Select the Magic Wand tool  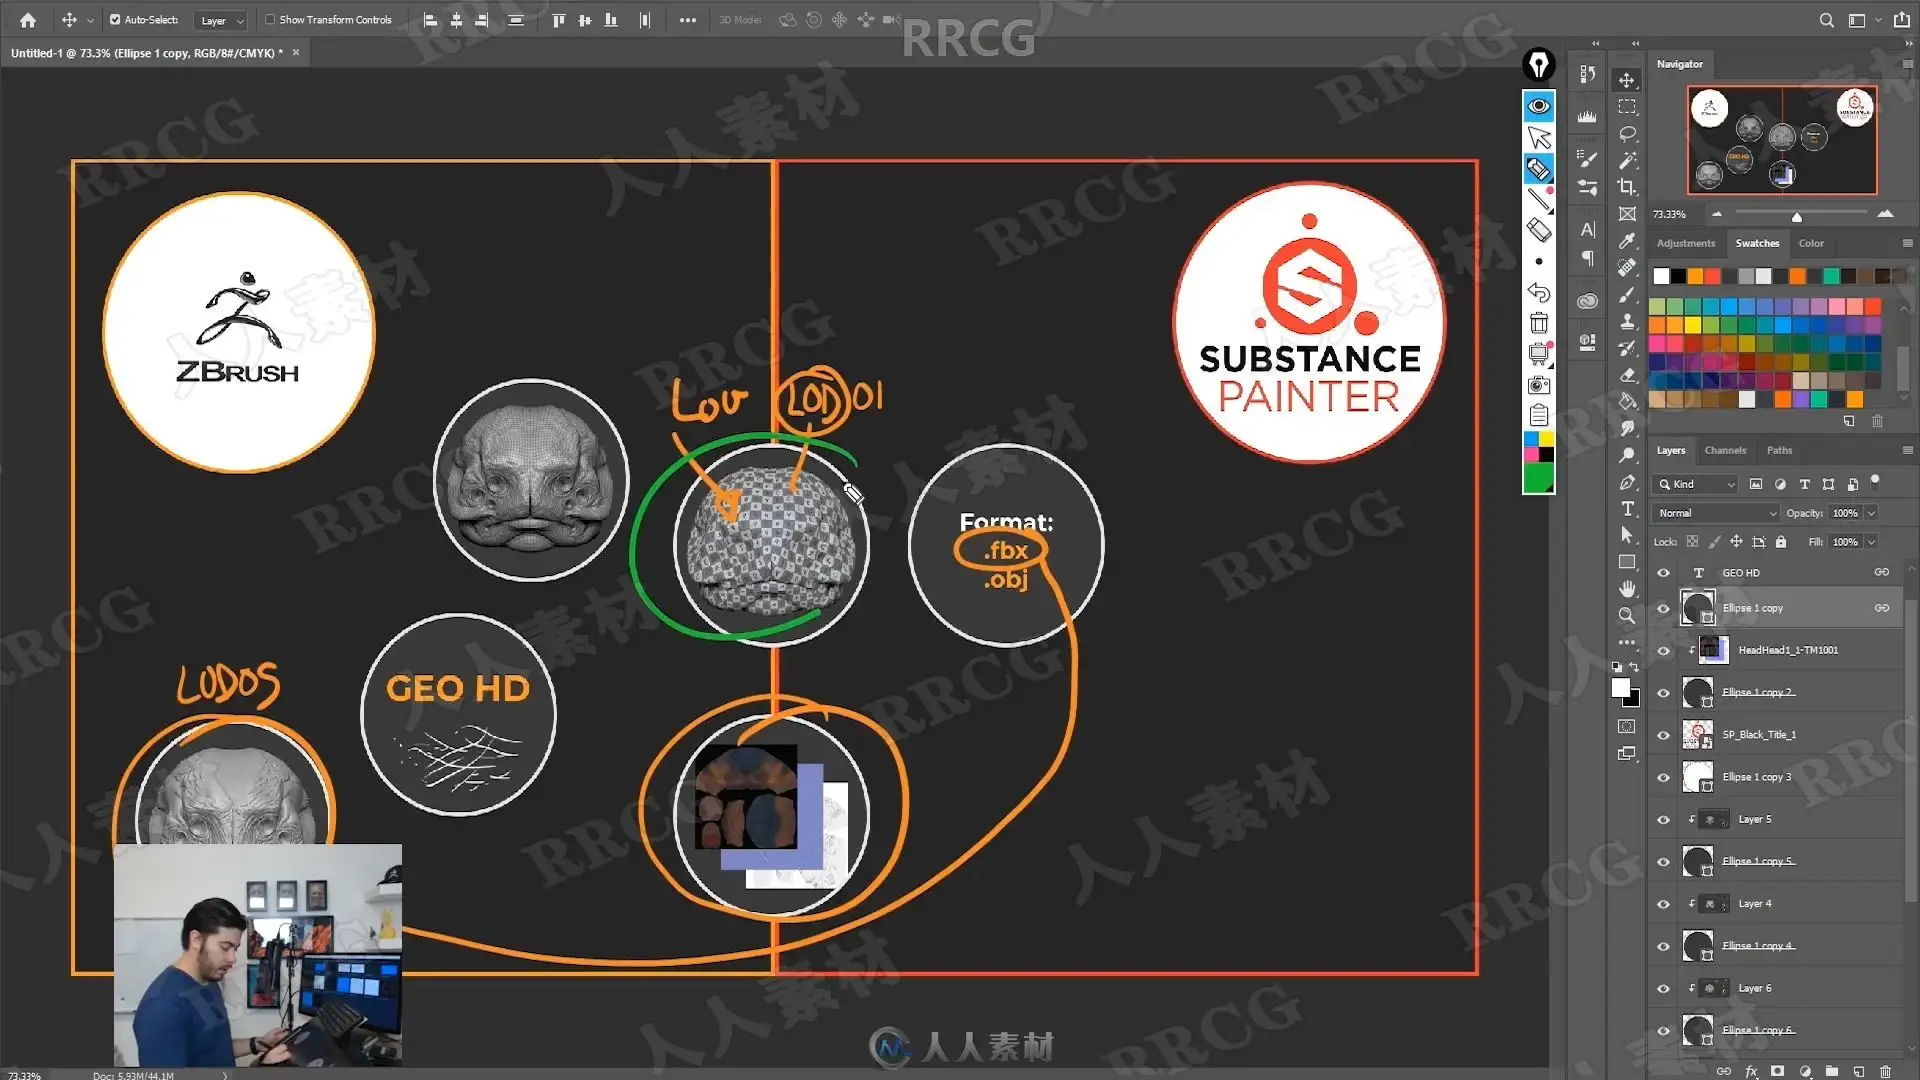pyautogui.click(x=1627, y=160)
